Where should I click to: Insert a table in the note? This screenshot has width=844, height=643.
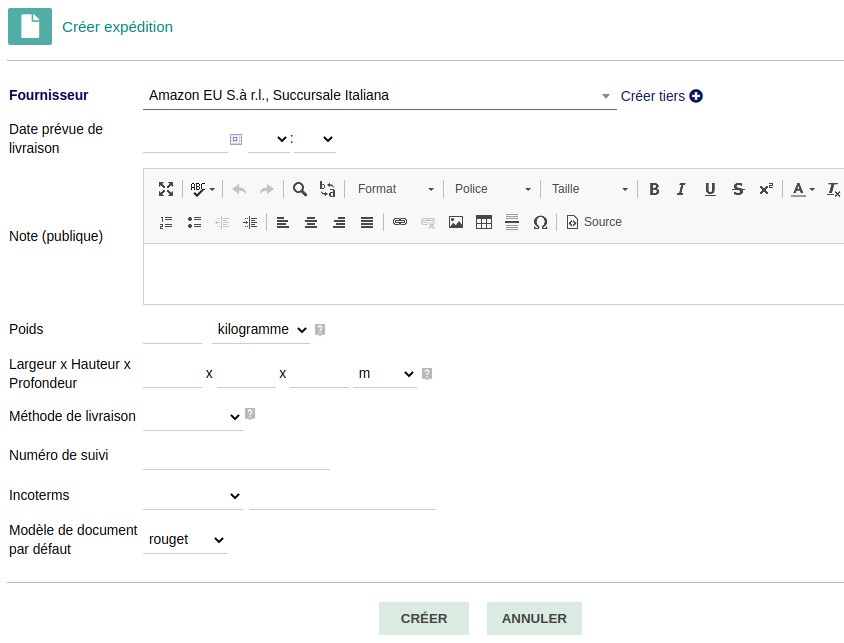484,222
